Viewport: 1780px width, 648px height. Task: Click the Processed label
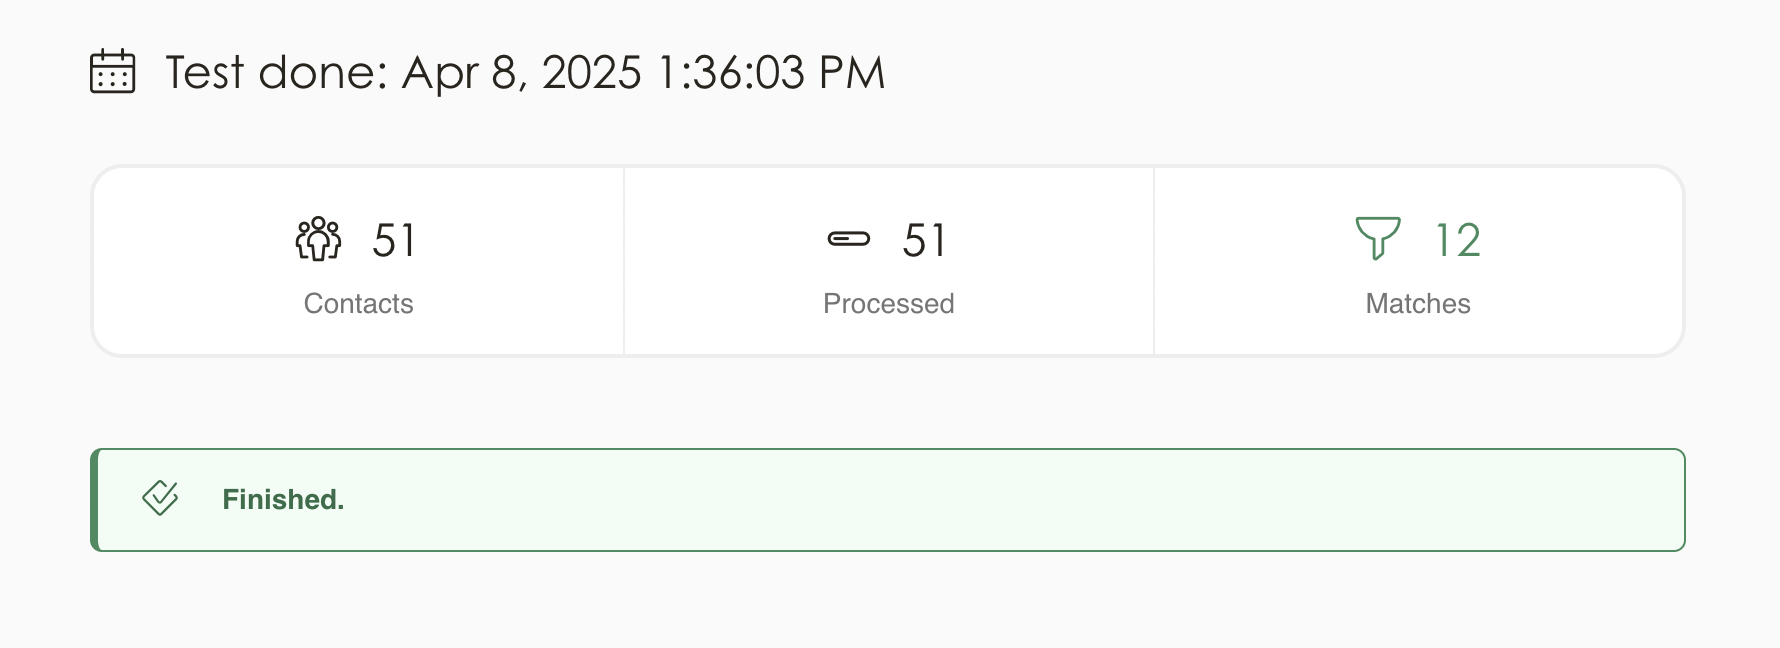tap(888, 304)
